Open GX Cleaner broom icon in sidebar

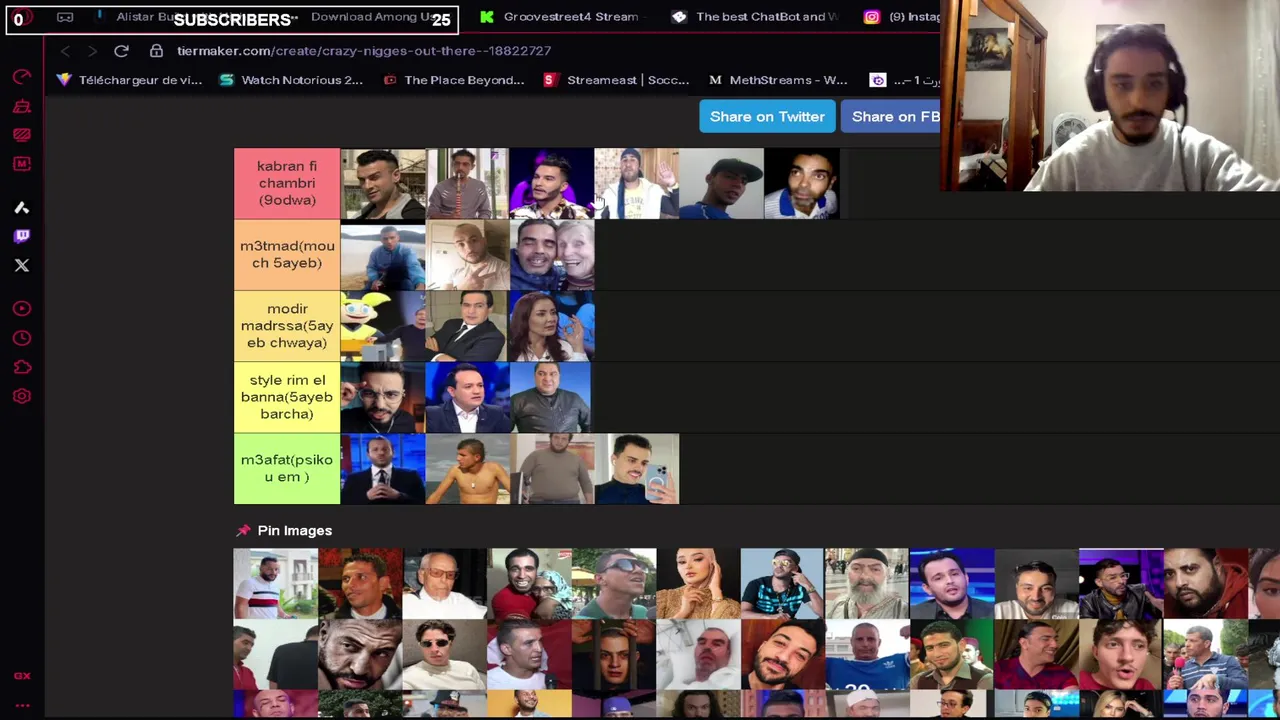[x=22, y=106]
